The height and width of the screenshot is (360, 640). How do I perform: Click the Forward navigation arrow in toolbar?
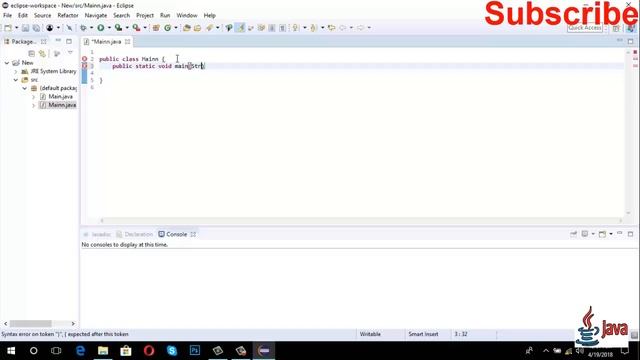[x=360, y=28]
